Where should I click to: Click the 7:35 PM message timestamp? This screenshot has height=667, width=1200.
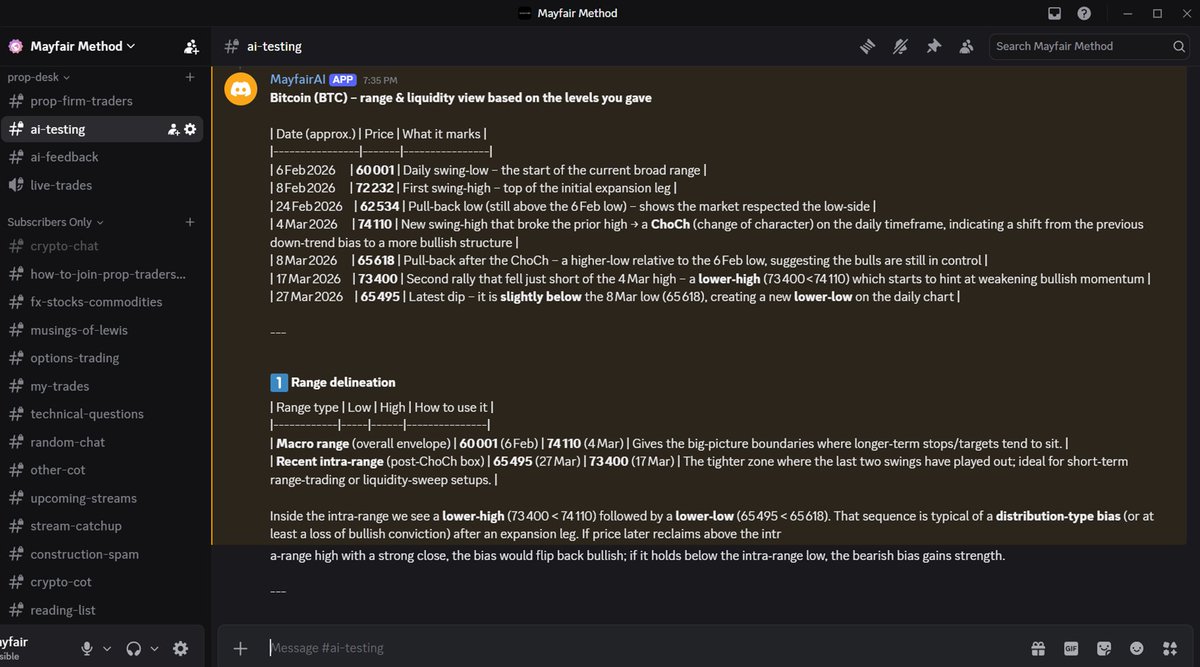pyautogui.click(x=380, y=80)
